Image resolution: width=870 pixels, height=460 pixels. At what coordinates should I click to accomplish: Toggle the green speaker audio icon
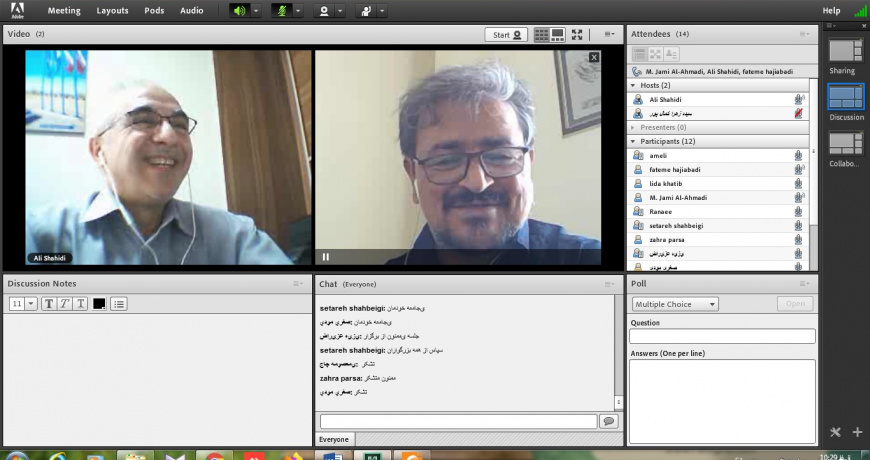[x=239, y=11]
